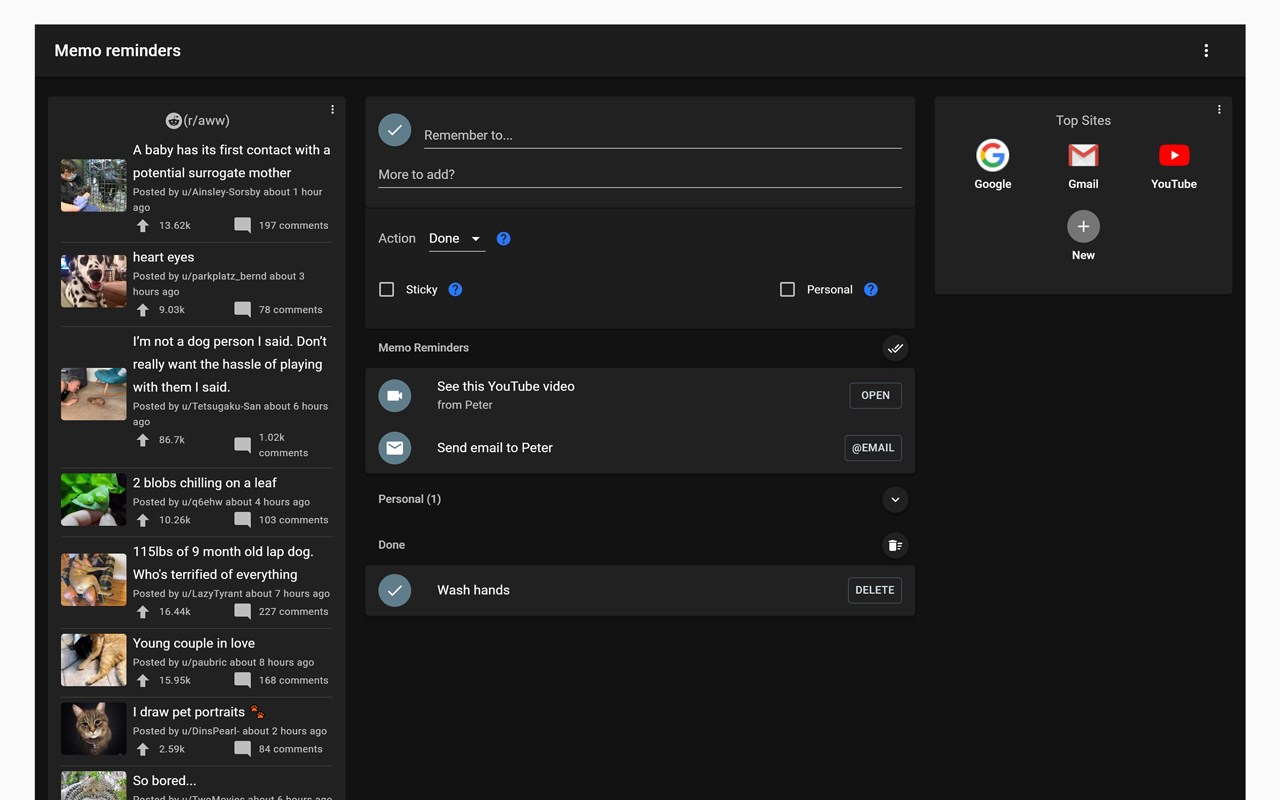Open the 'So bored...' post title
Screen dimensions: 1280x800
(165, 780)
